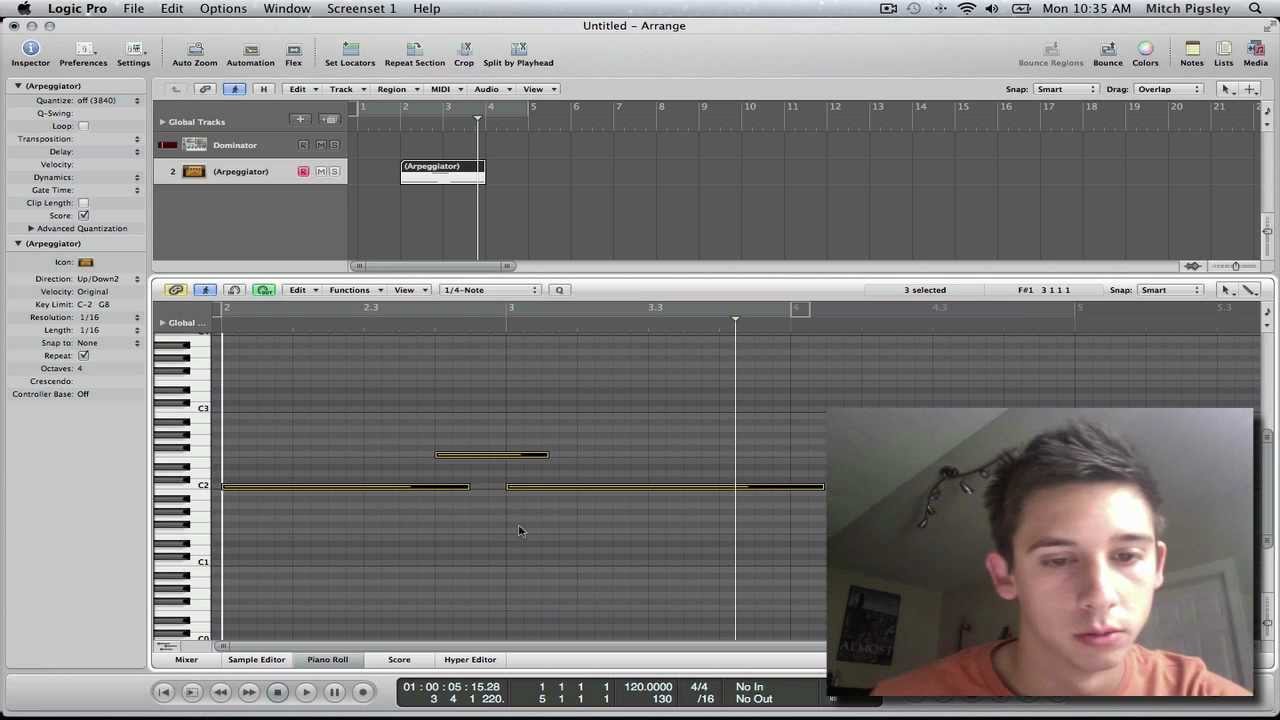
Task: Expand Global Tracks in Arrange
Action: click(162, 122)
